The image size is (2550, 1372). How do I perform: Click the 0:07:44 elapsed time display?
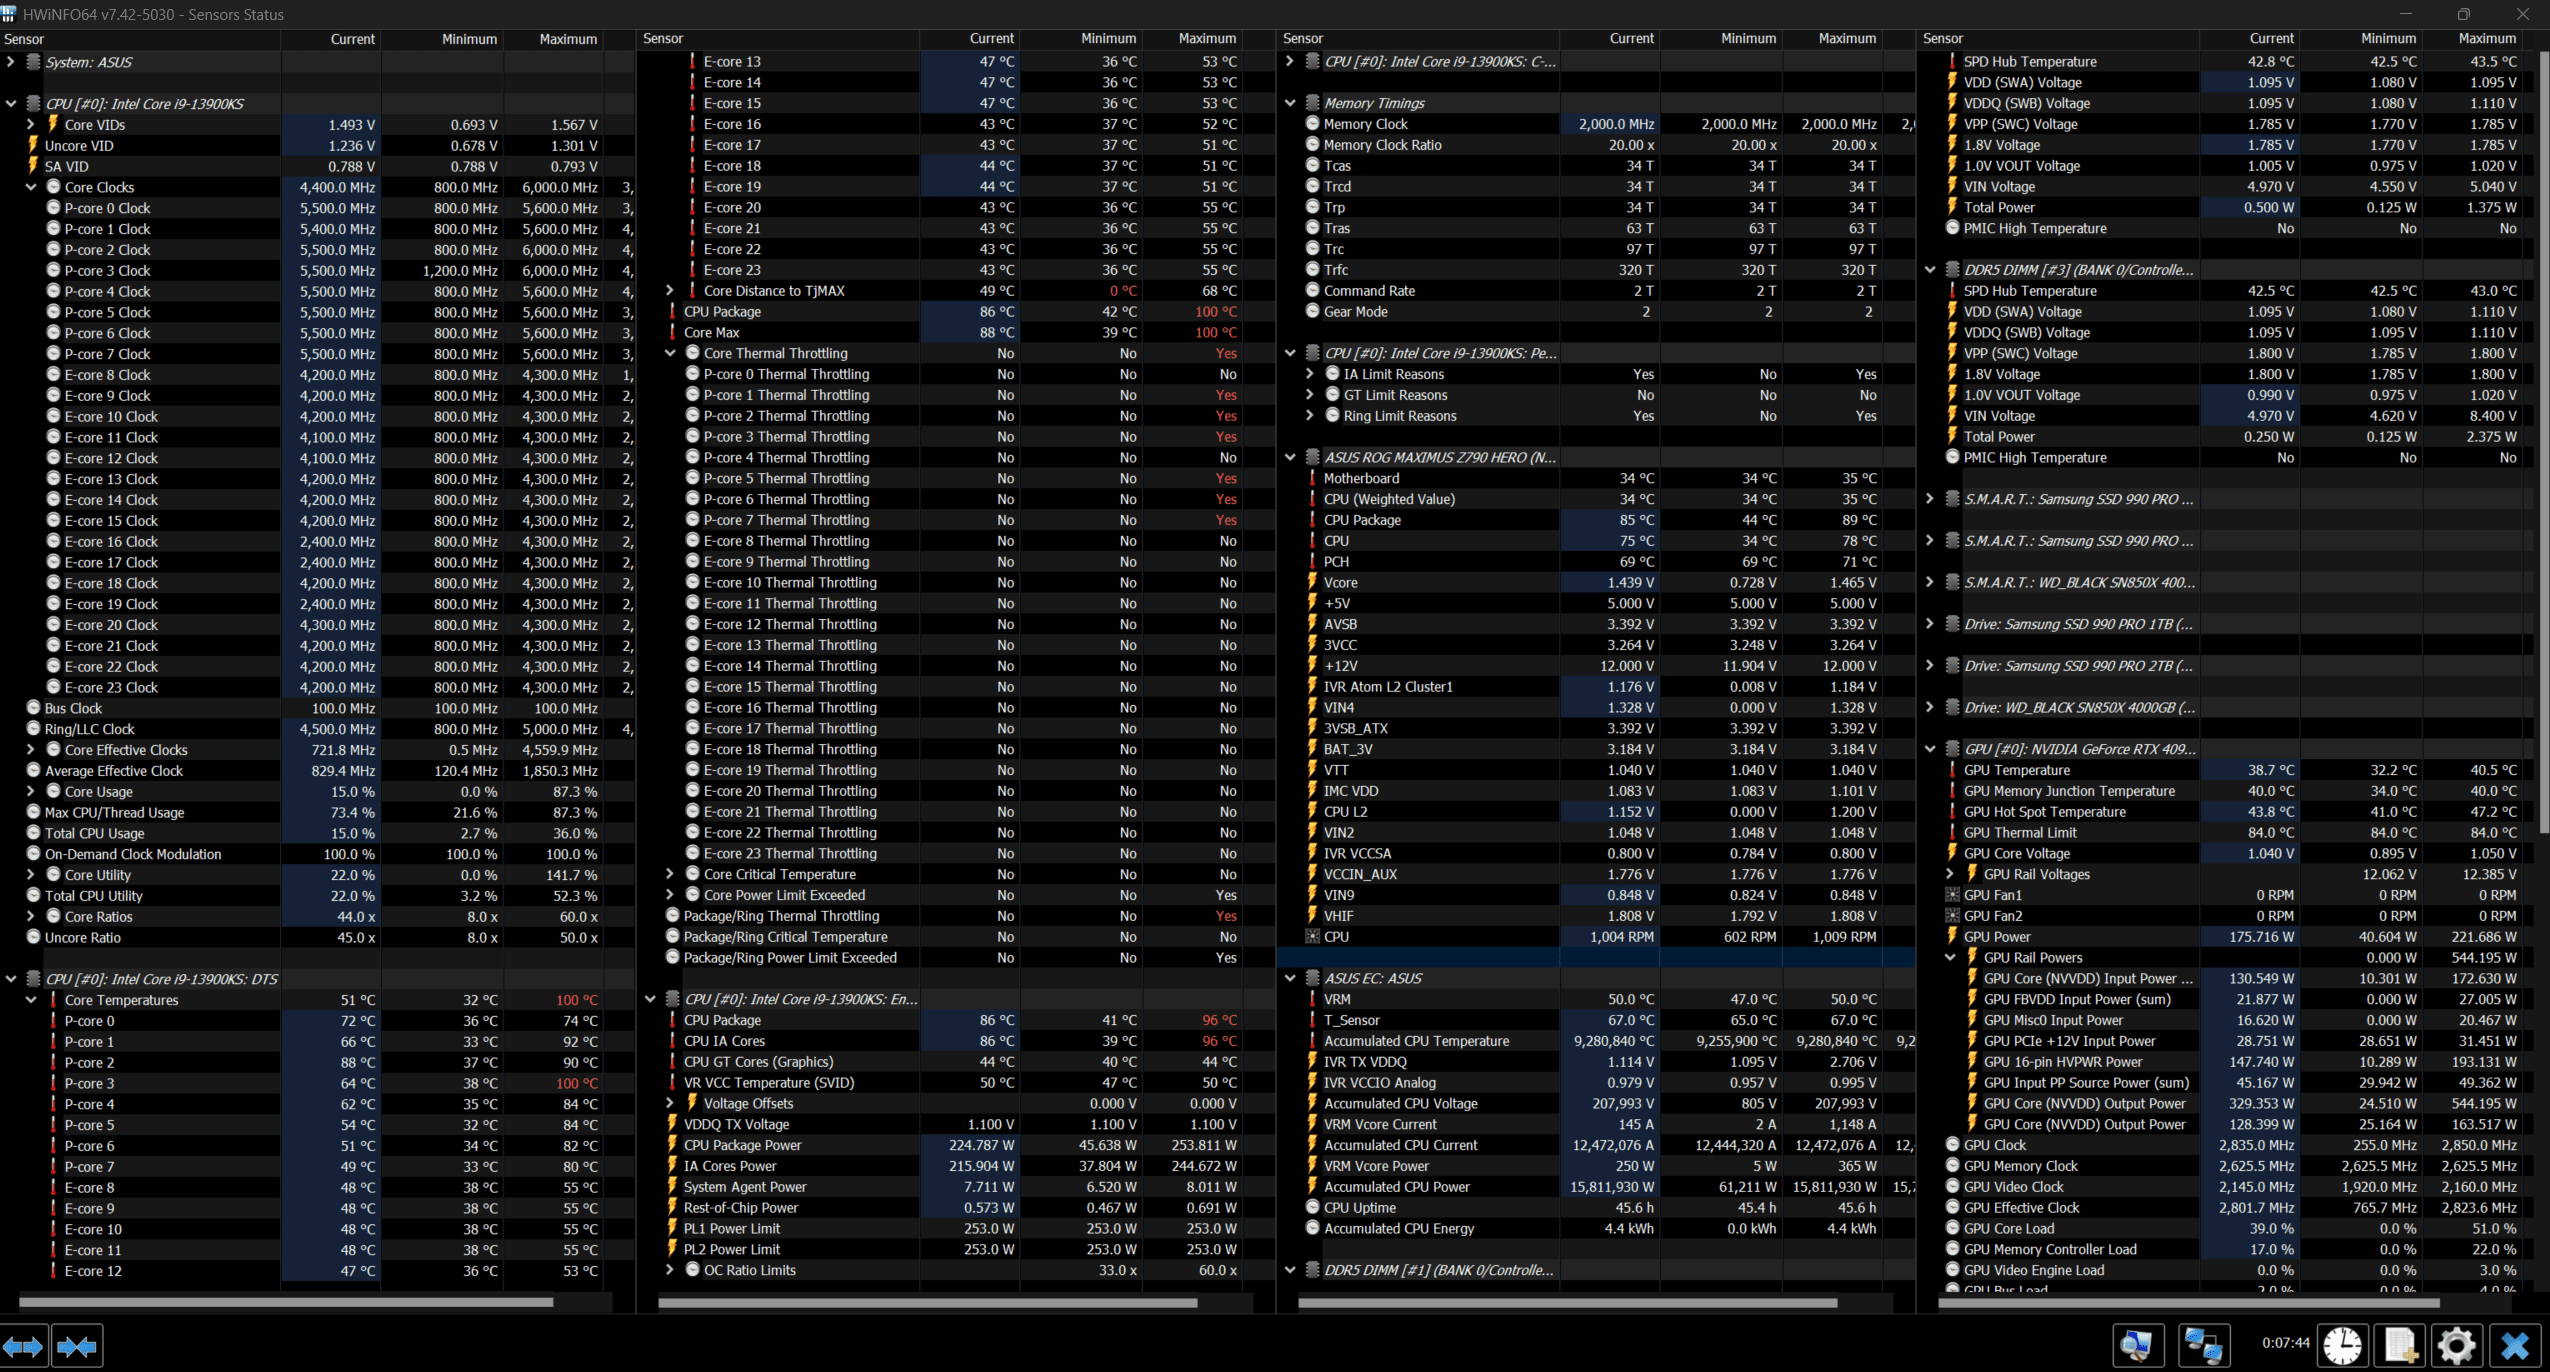(x=2286, y=1343)
